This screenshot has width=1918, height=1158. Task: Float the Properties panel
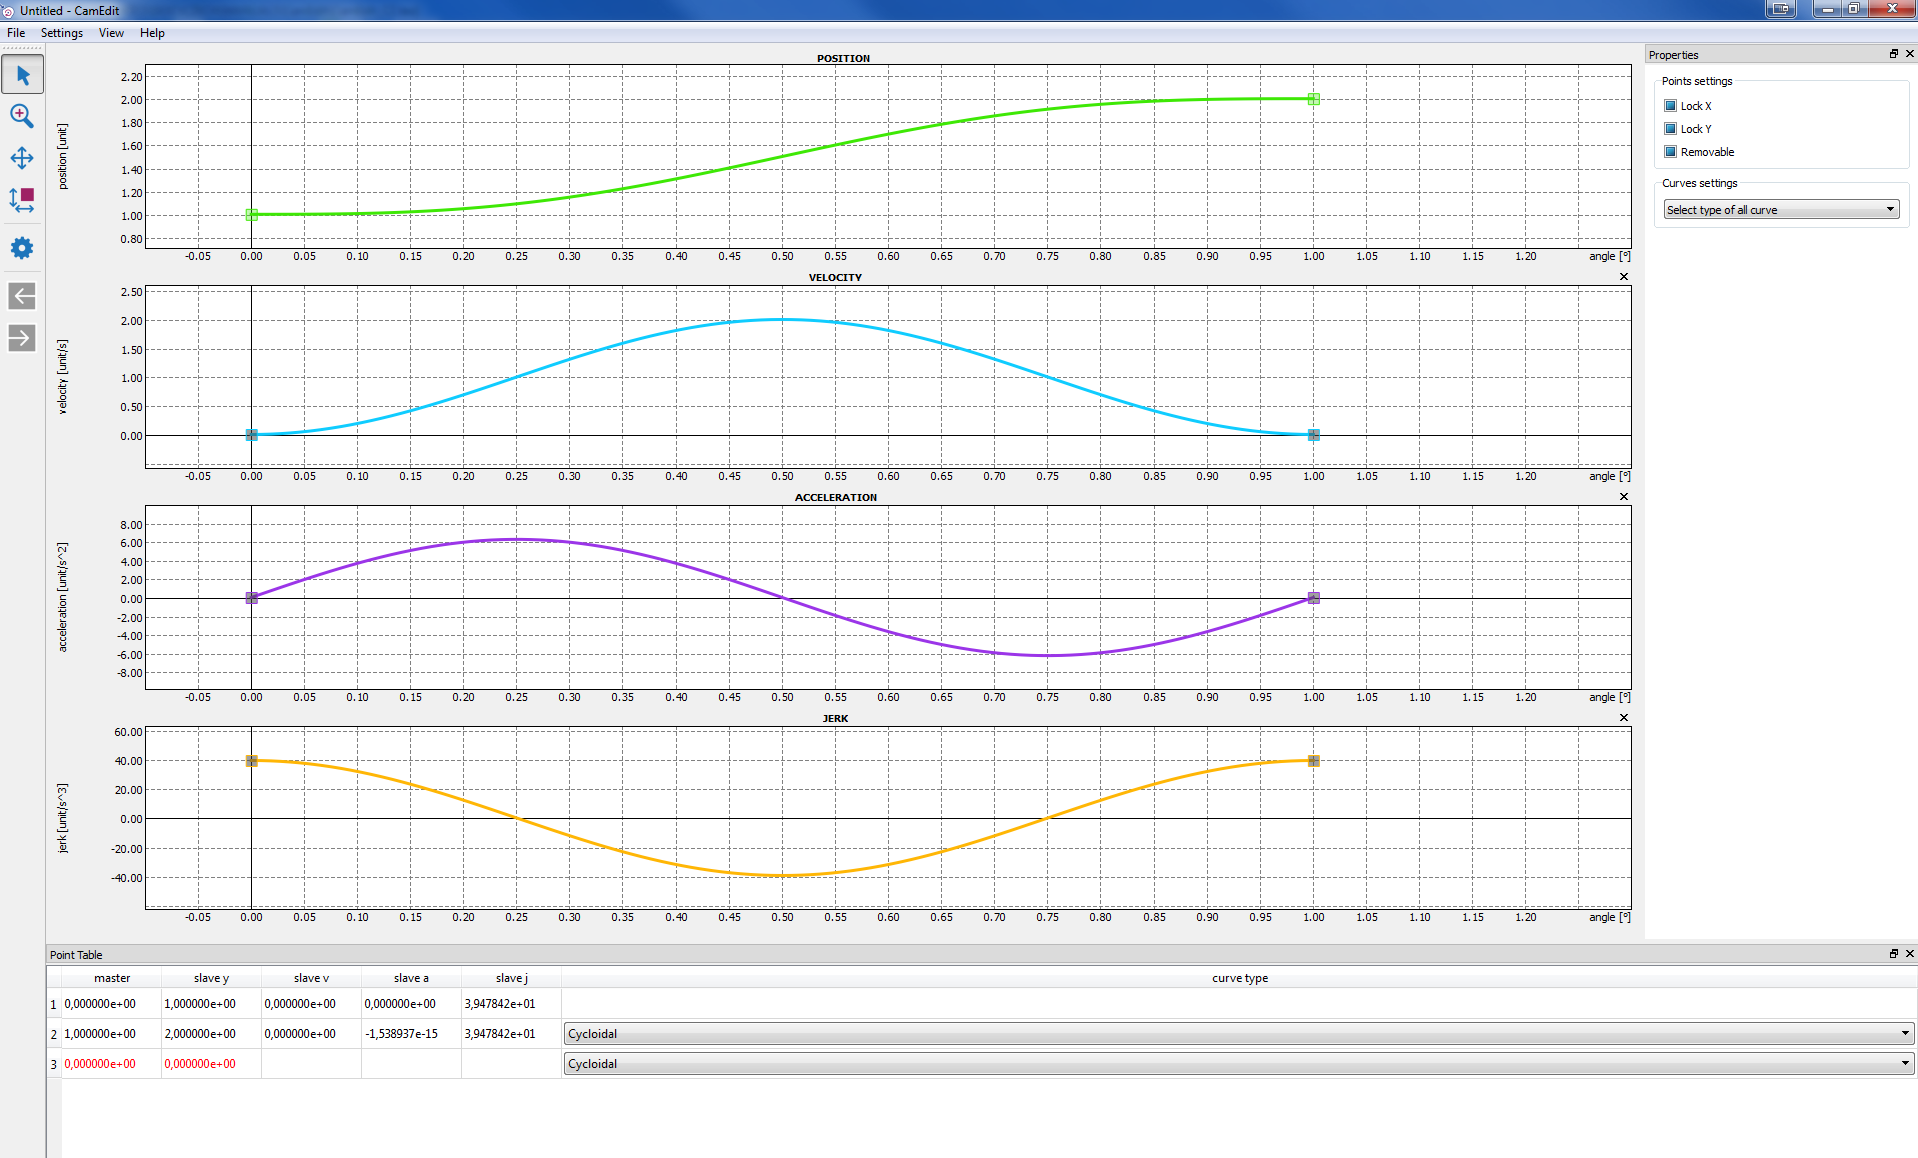pyautogui.click(x=1893, y=54)
